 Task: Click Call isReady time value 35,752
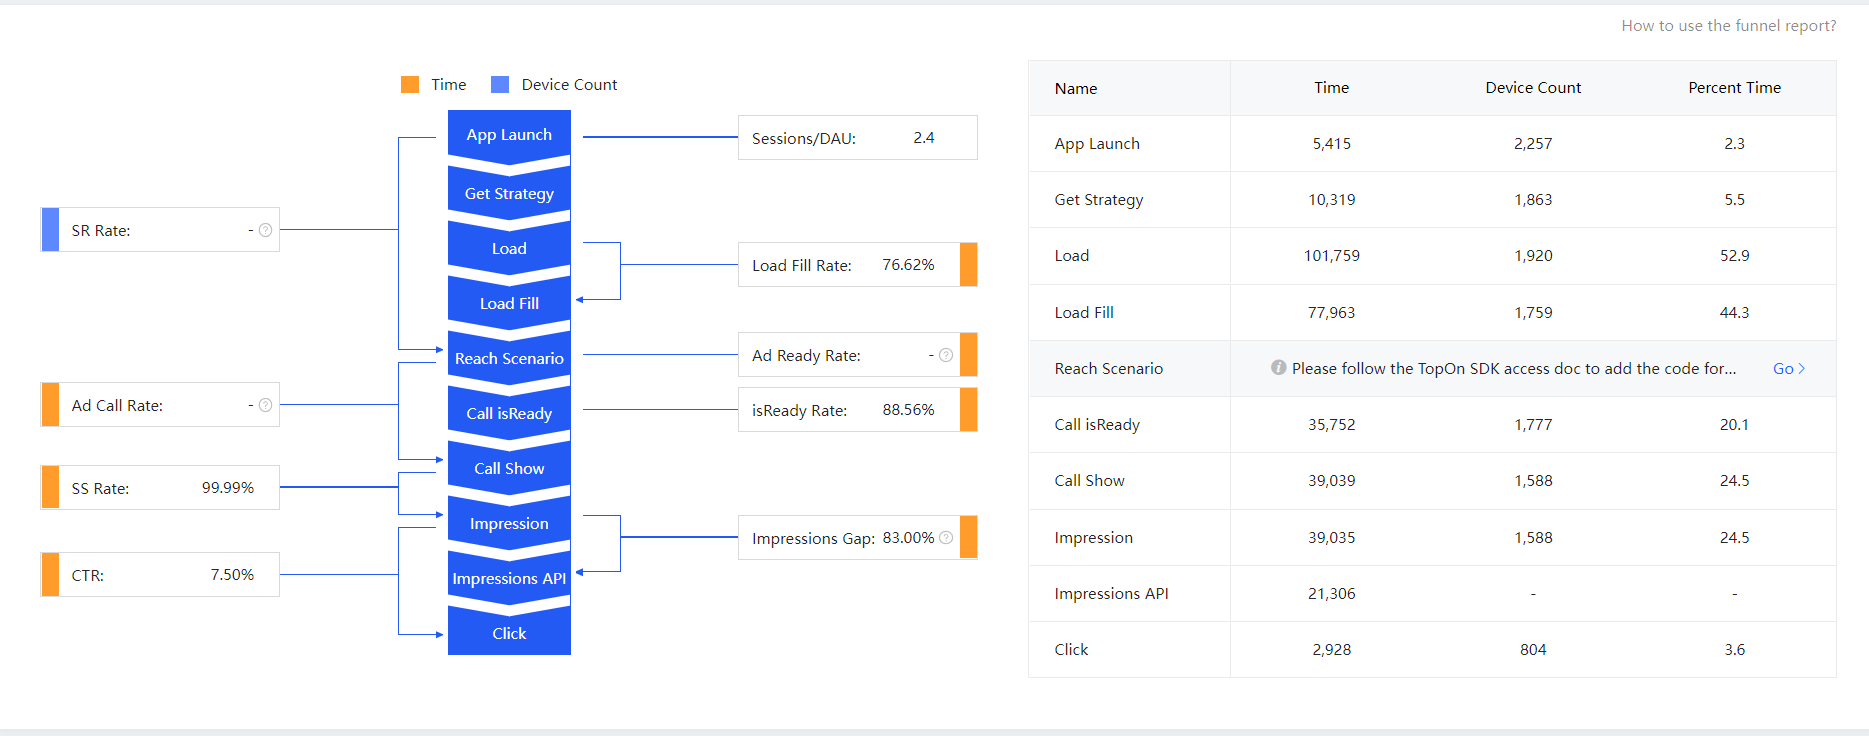point(1332,425)
